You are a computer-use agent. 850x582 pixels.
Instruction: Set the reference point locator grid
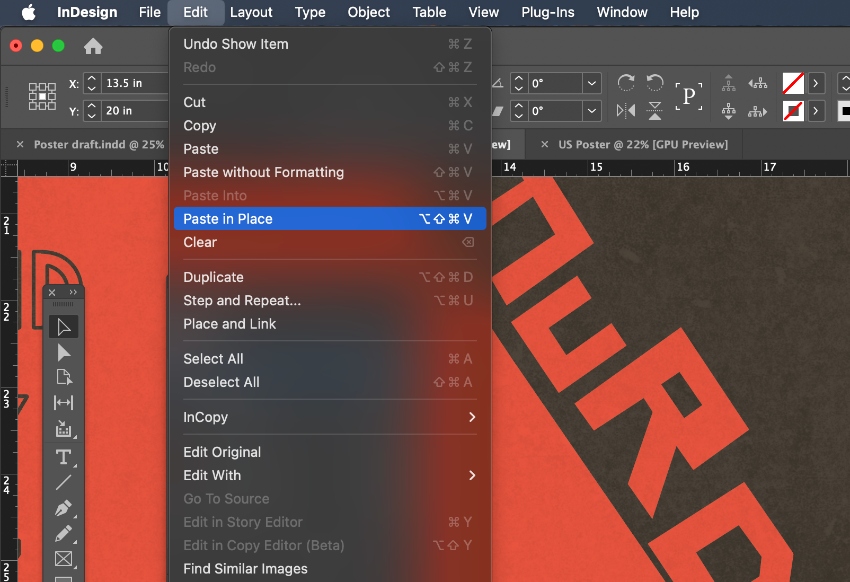pos(42,96)
